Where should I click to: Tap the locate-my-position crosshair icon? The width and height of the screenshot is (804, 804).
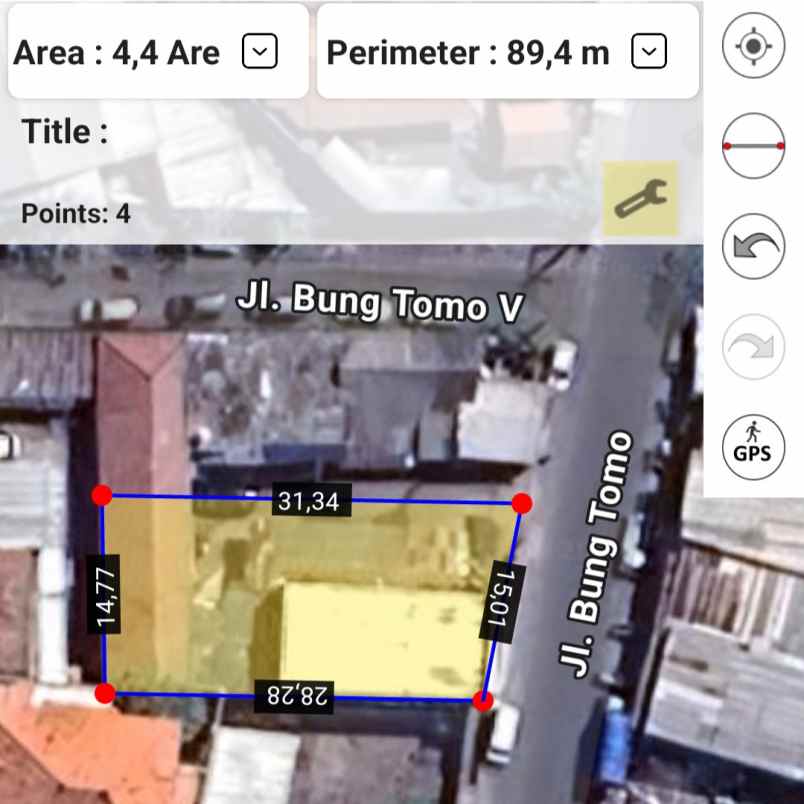(x=753, y=46)
